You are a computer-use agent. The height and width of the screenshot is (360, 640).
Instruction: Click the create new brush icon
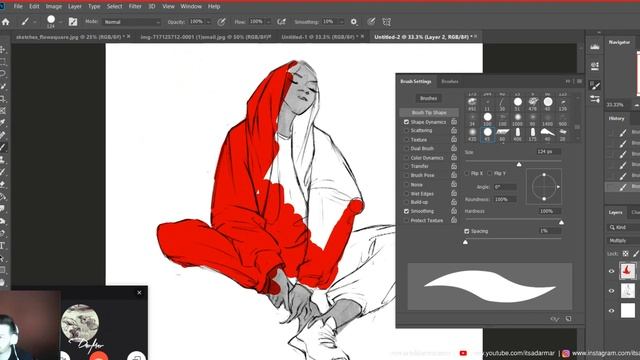click(568, 319)
